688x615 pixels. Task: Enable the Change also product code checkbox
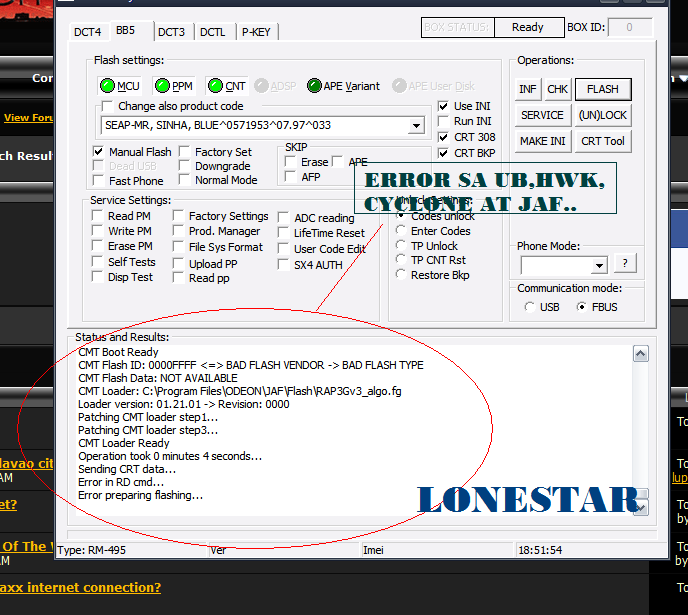[x=108, y=106]
